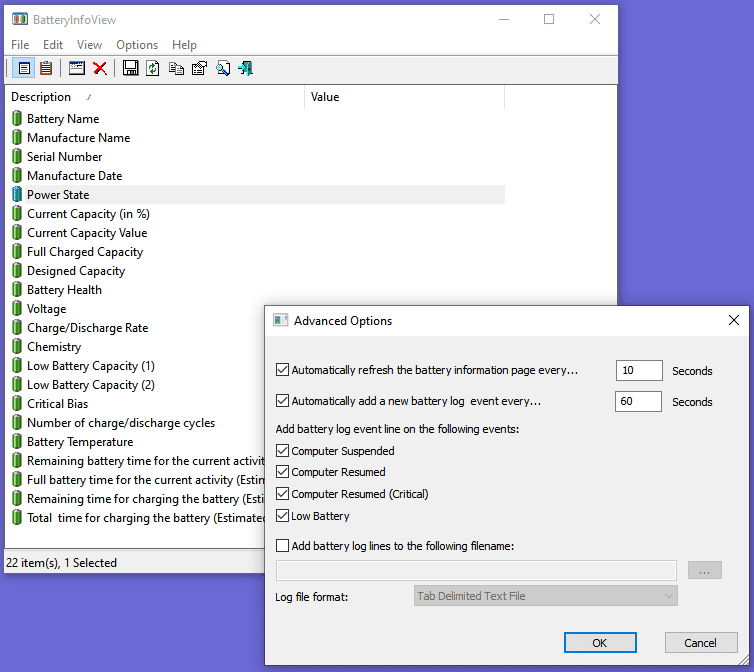Open Advanced Options toolbar icon
This screenshot has height=672, width=754.
[76, 68]
